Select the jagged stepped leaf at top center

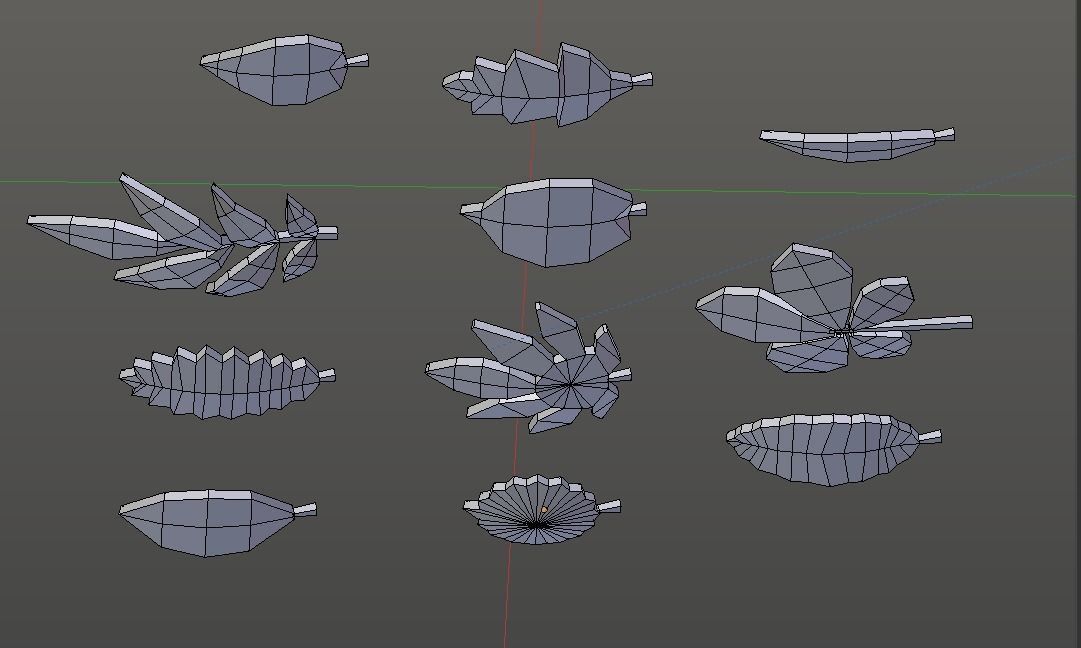point(545,86)
